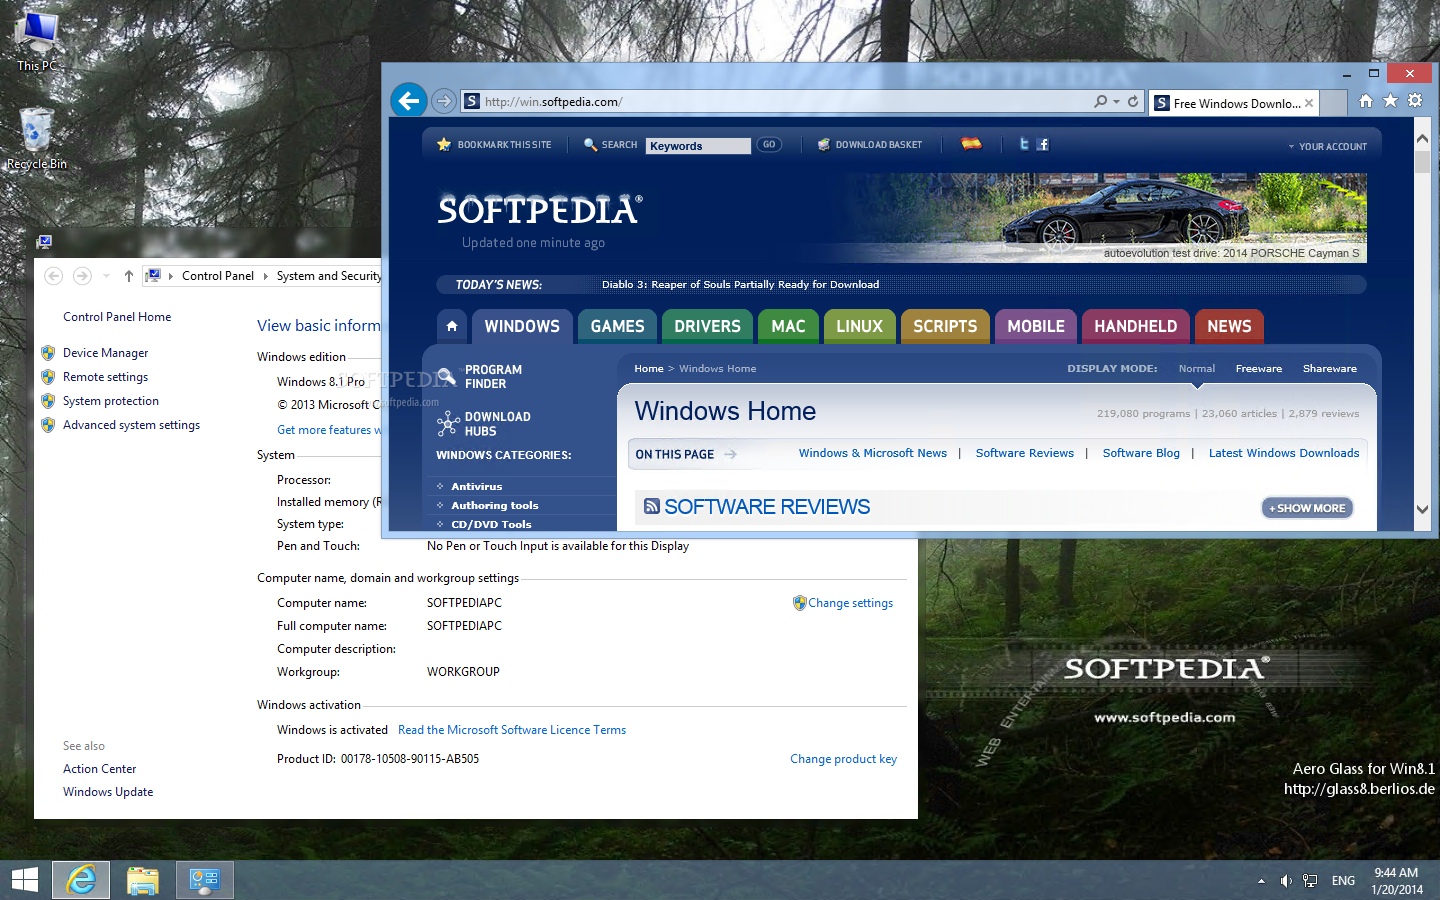1440x900 pixels.
Task: Open System protection link
Action: point(110,401)
